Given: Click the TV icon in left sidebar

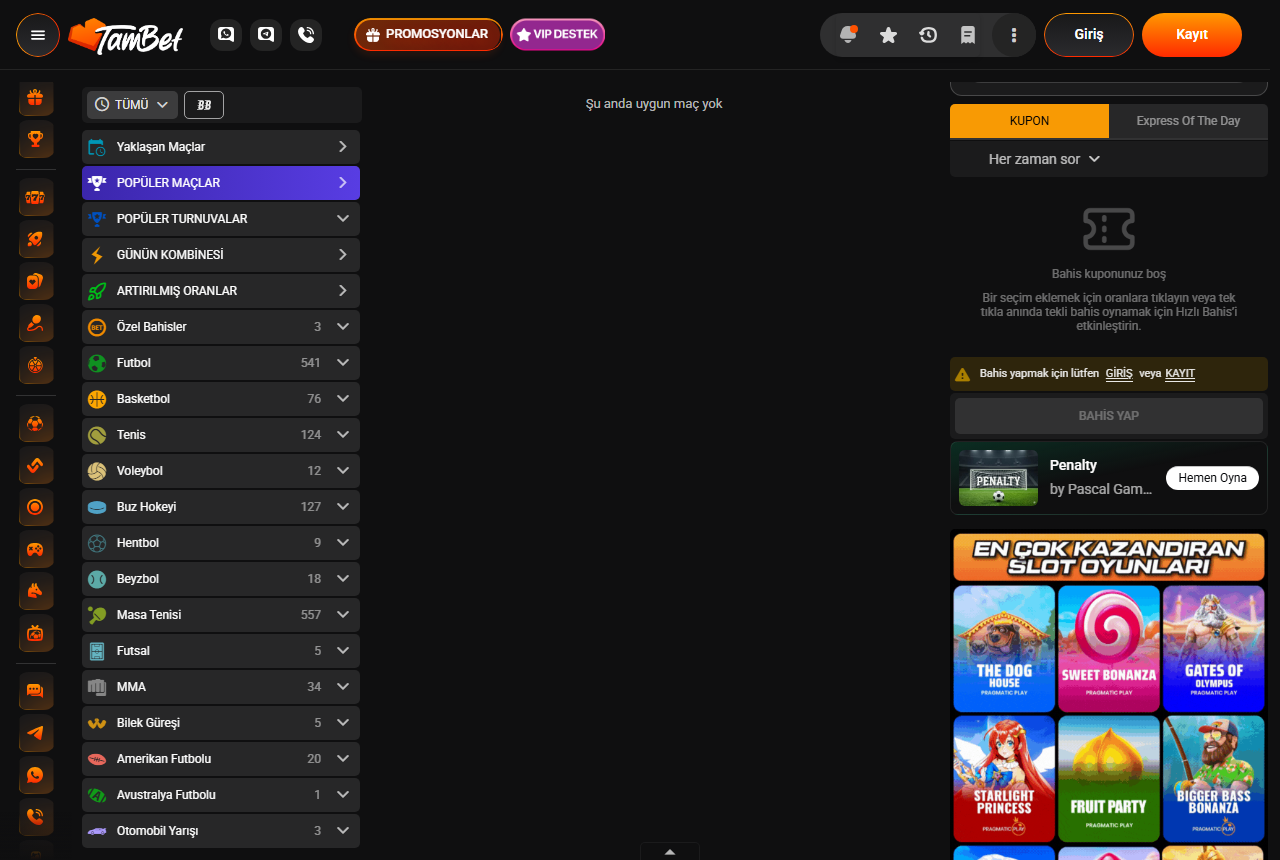Looking at the screenshot, I should tap(36, 634).
